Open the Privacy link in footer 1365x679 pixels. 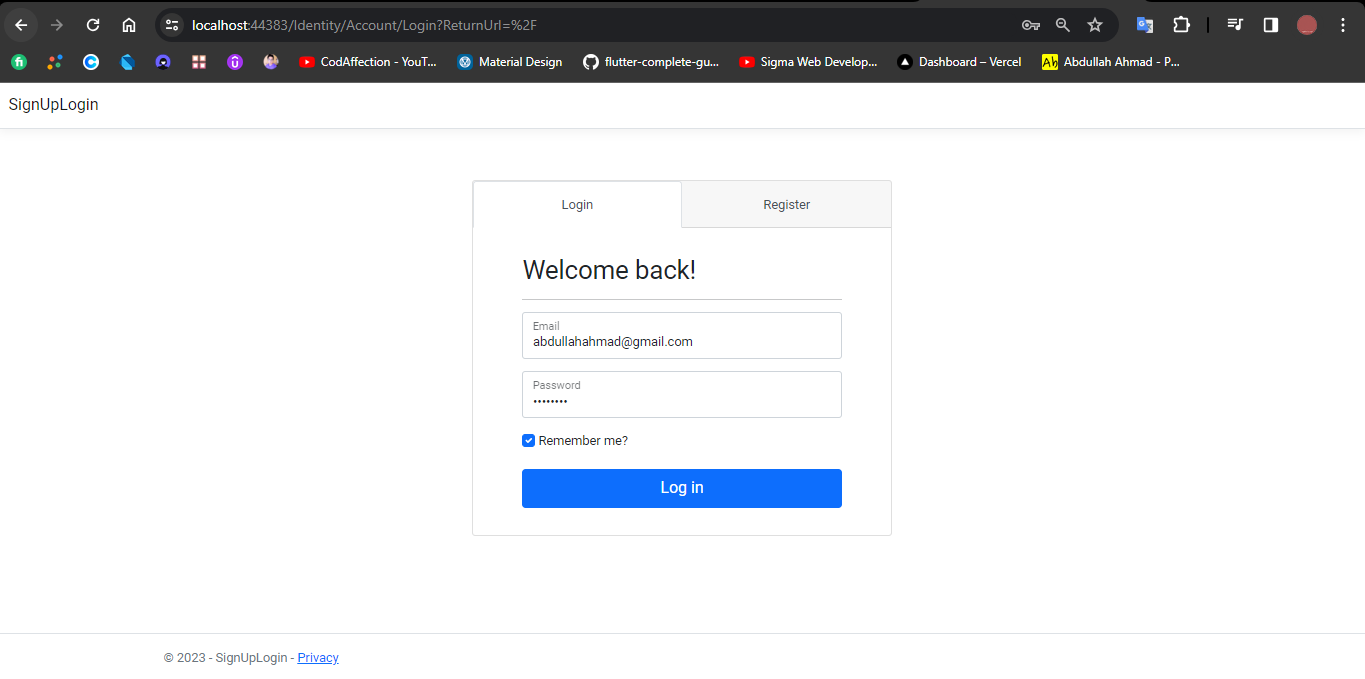[x=318, y=657]
